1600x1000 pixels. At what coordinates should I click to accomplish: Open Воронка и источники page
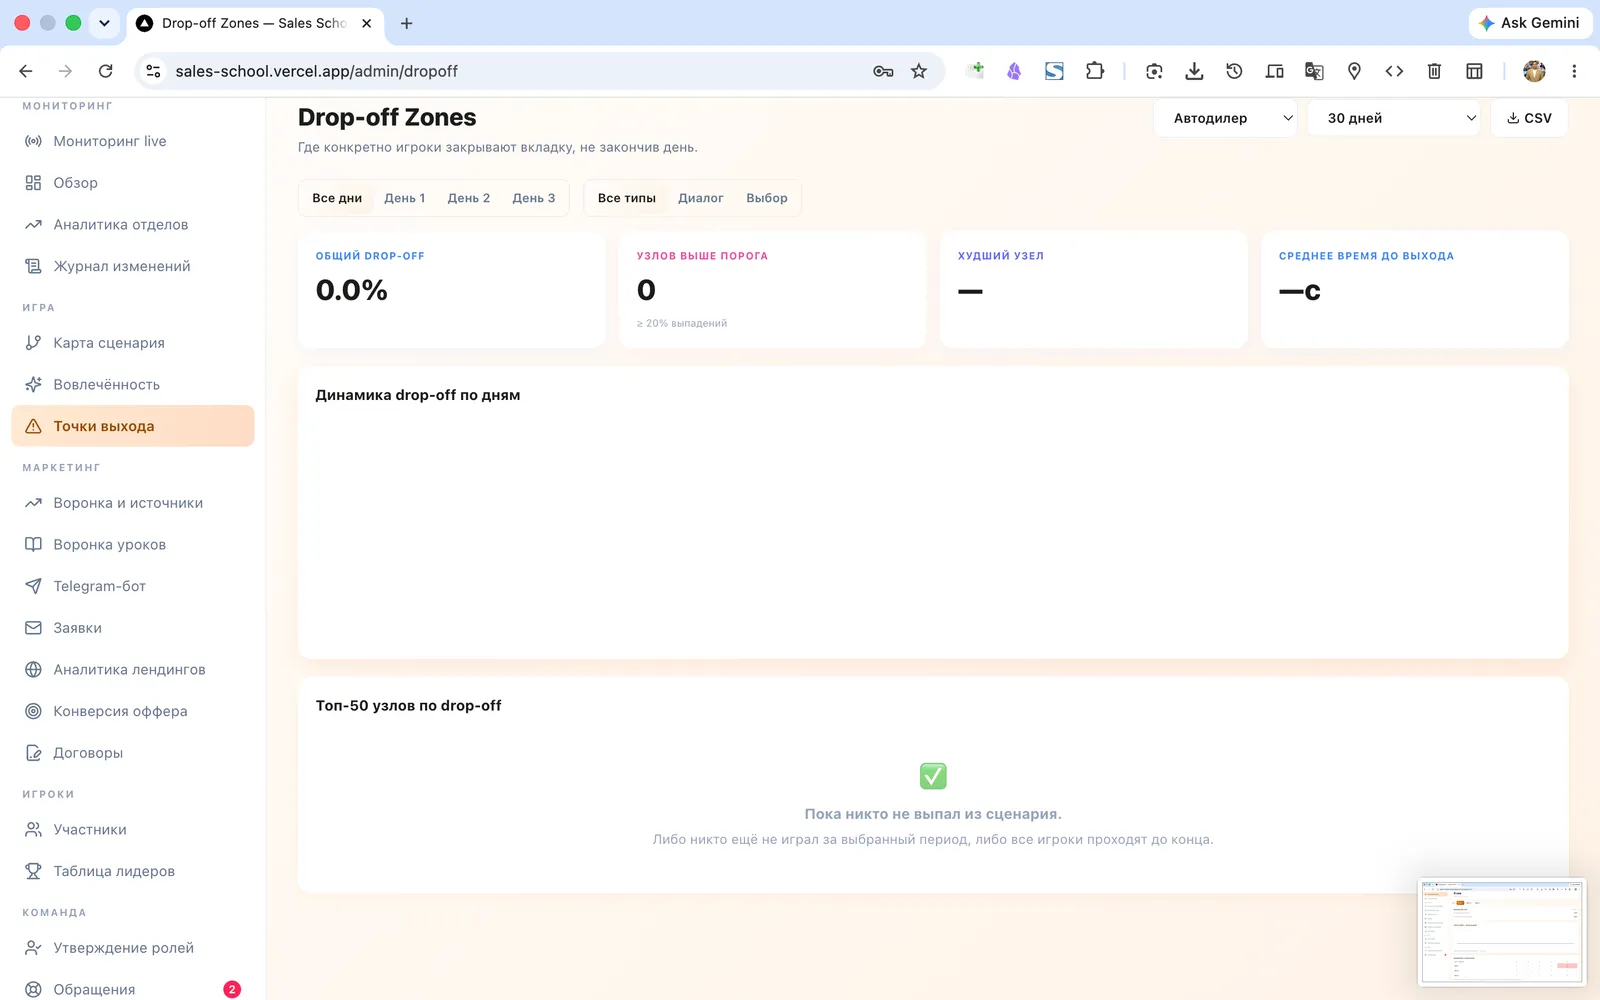click(x=132, y=503)
